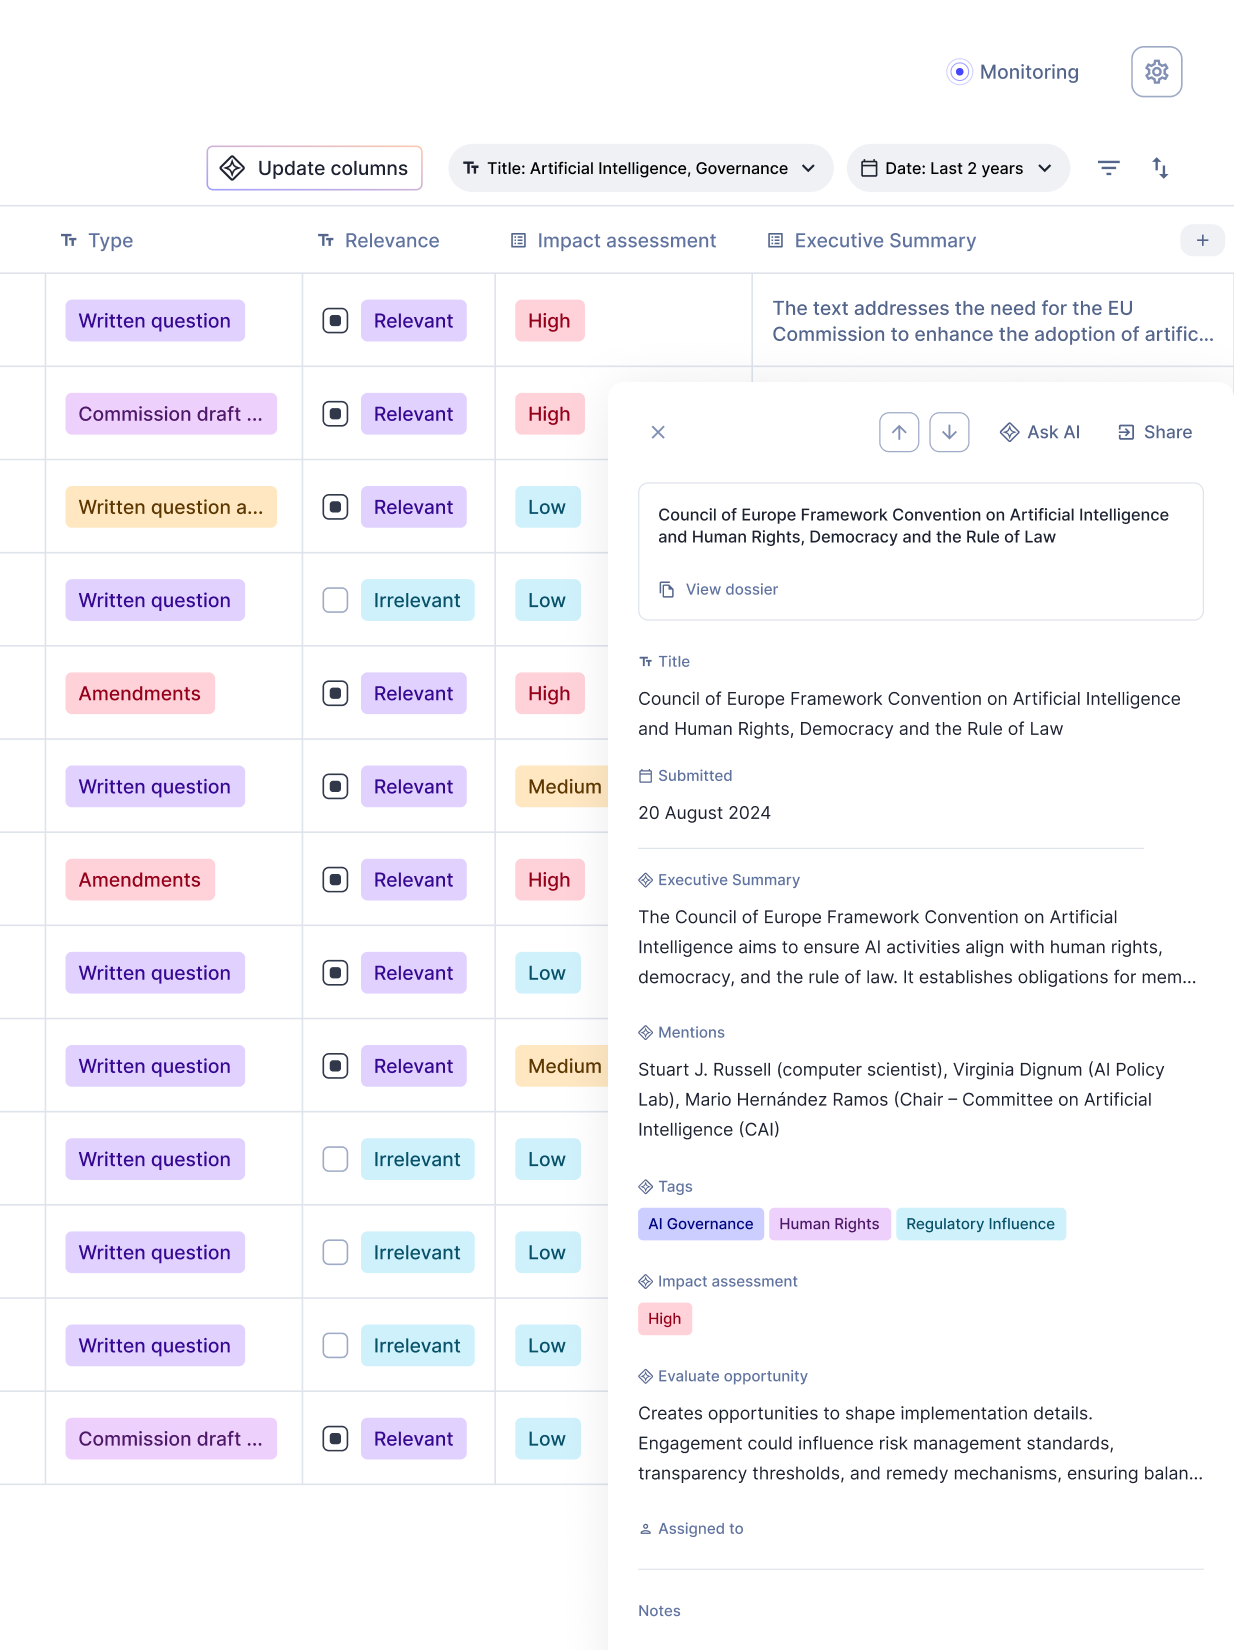This screenshot has width=1234, height=1650.
Task: Click the Update columns button
Action: 314,168
